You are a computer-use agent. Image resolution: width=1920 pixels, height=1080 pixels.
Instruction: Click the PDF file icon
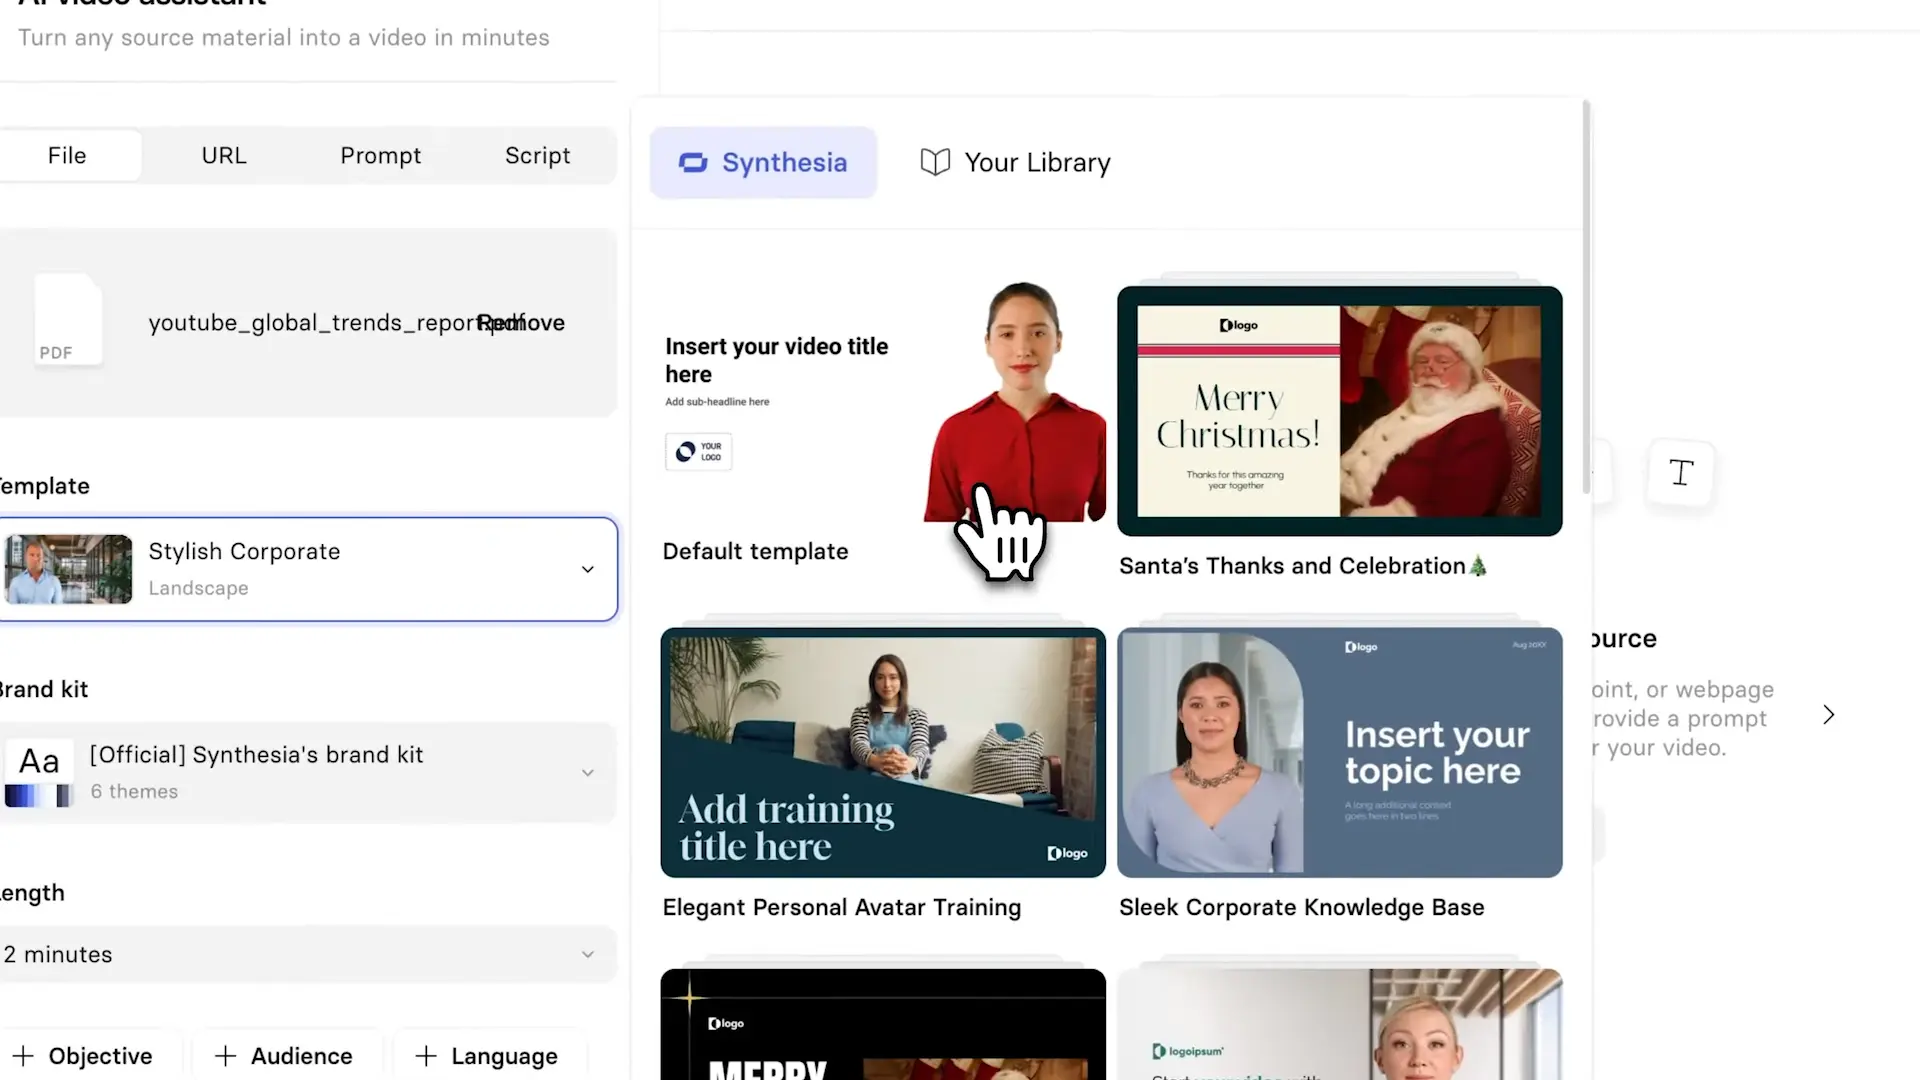pyautogui.click(x=68, y=320)
